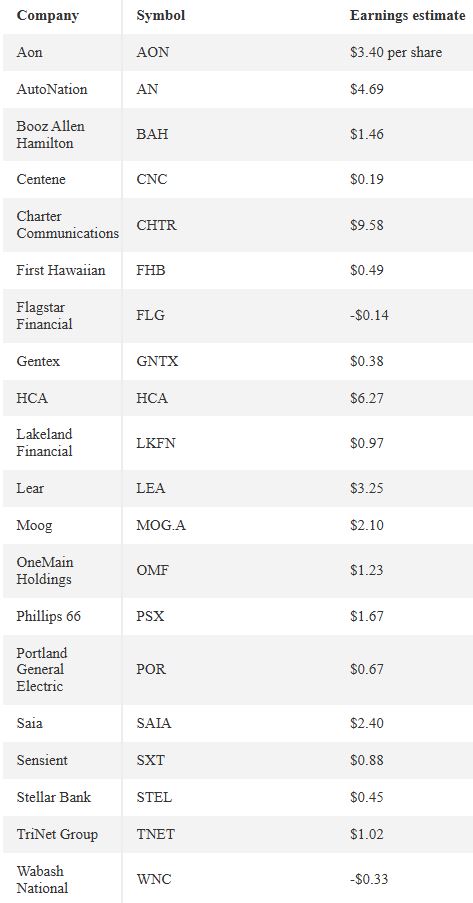473x903 pixels.
Task: Select the First Hawaiian company name
Action: pyautogui.click(x=60, y=270)
